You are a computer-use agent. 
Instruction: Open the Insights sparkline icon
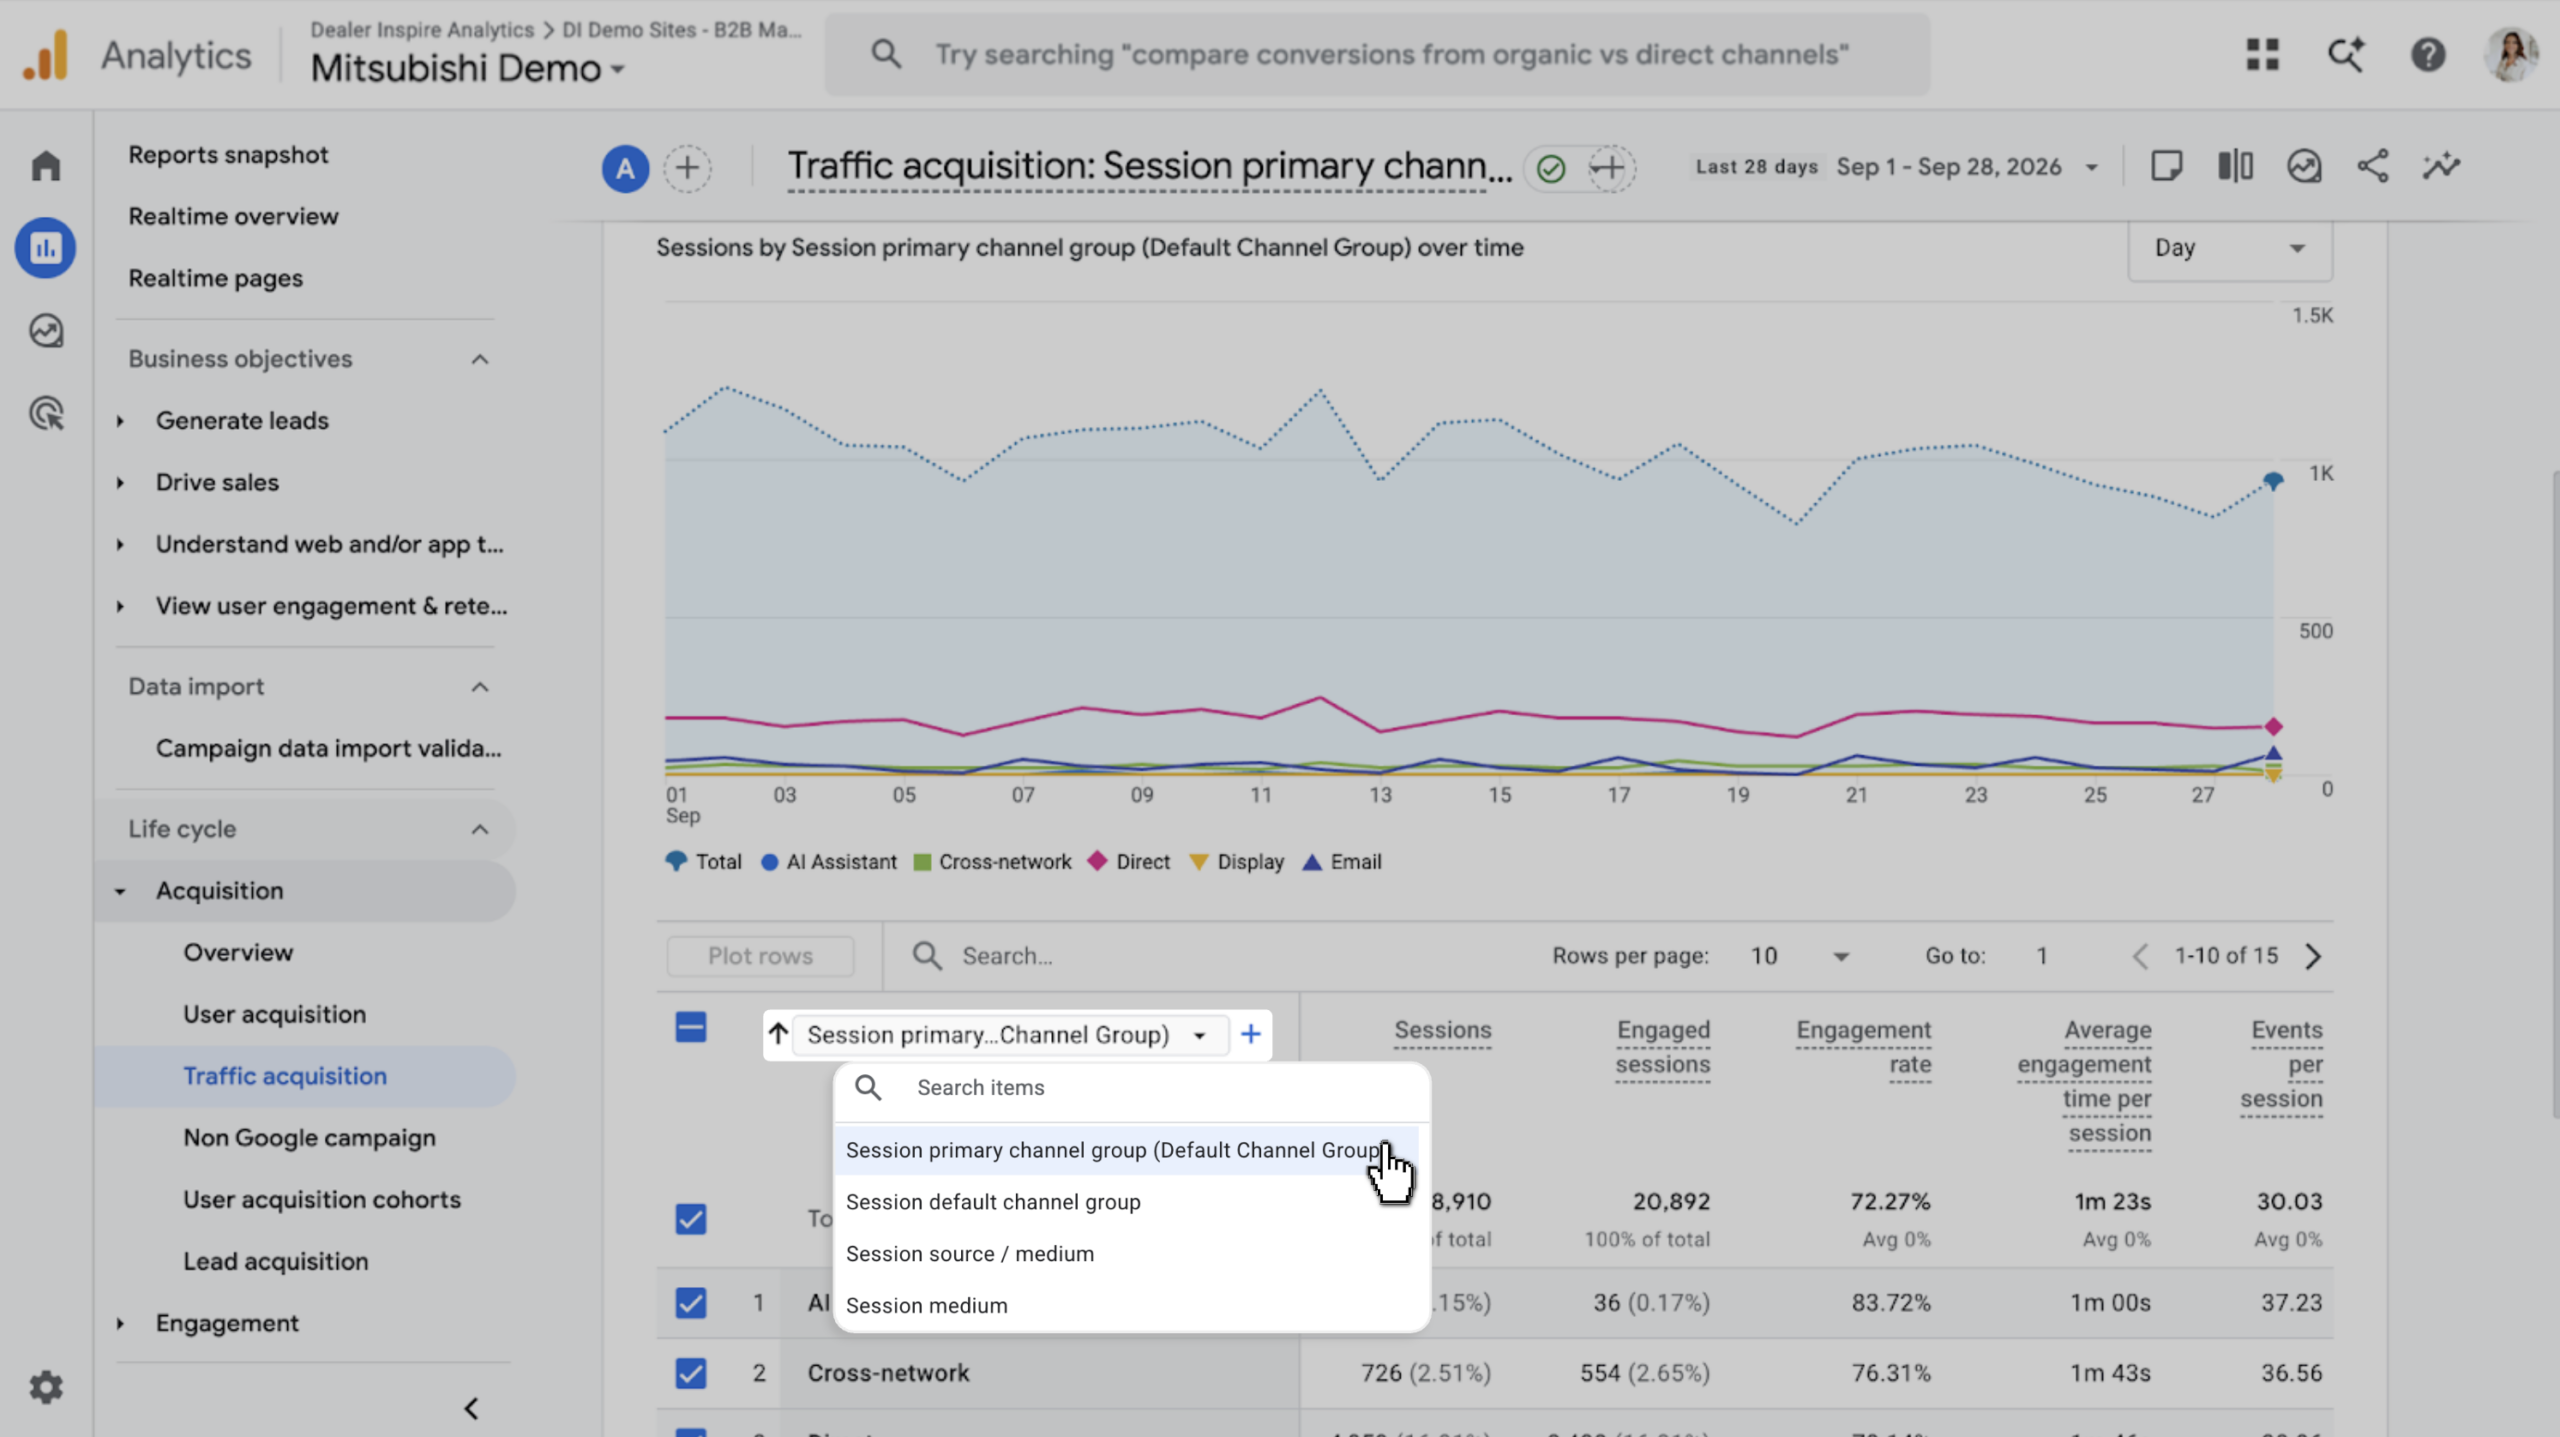2441,166
